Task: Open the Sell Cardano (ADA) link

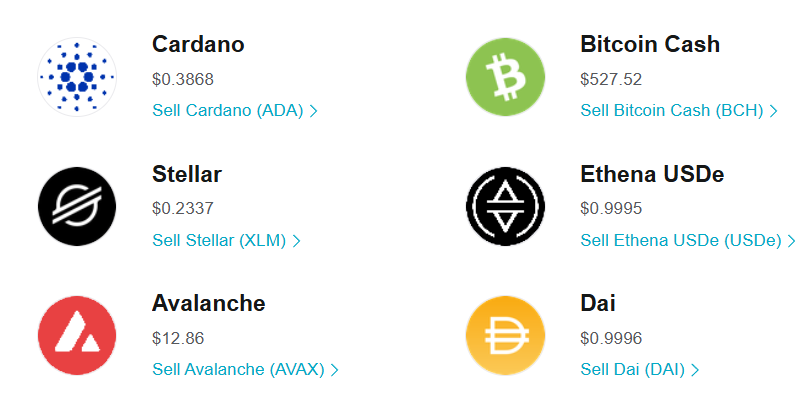Action: tap(228, 111)
